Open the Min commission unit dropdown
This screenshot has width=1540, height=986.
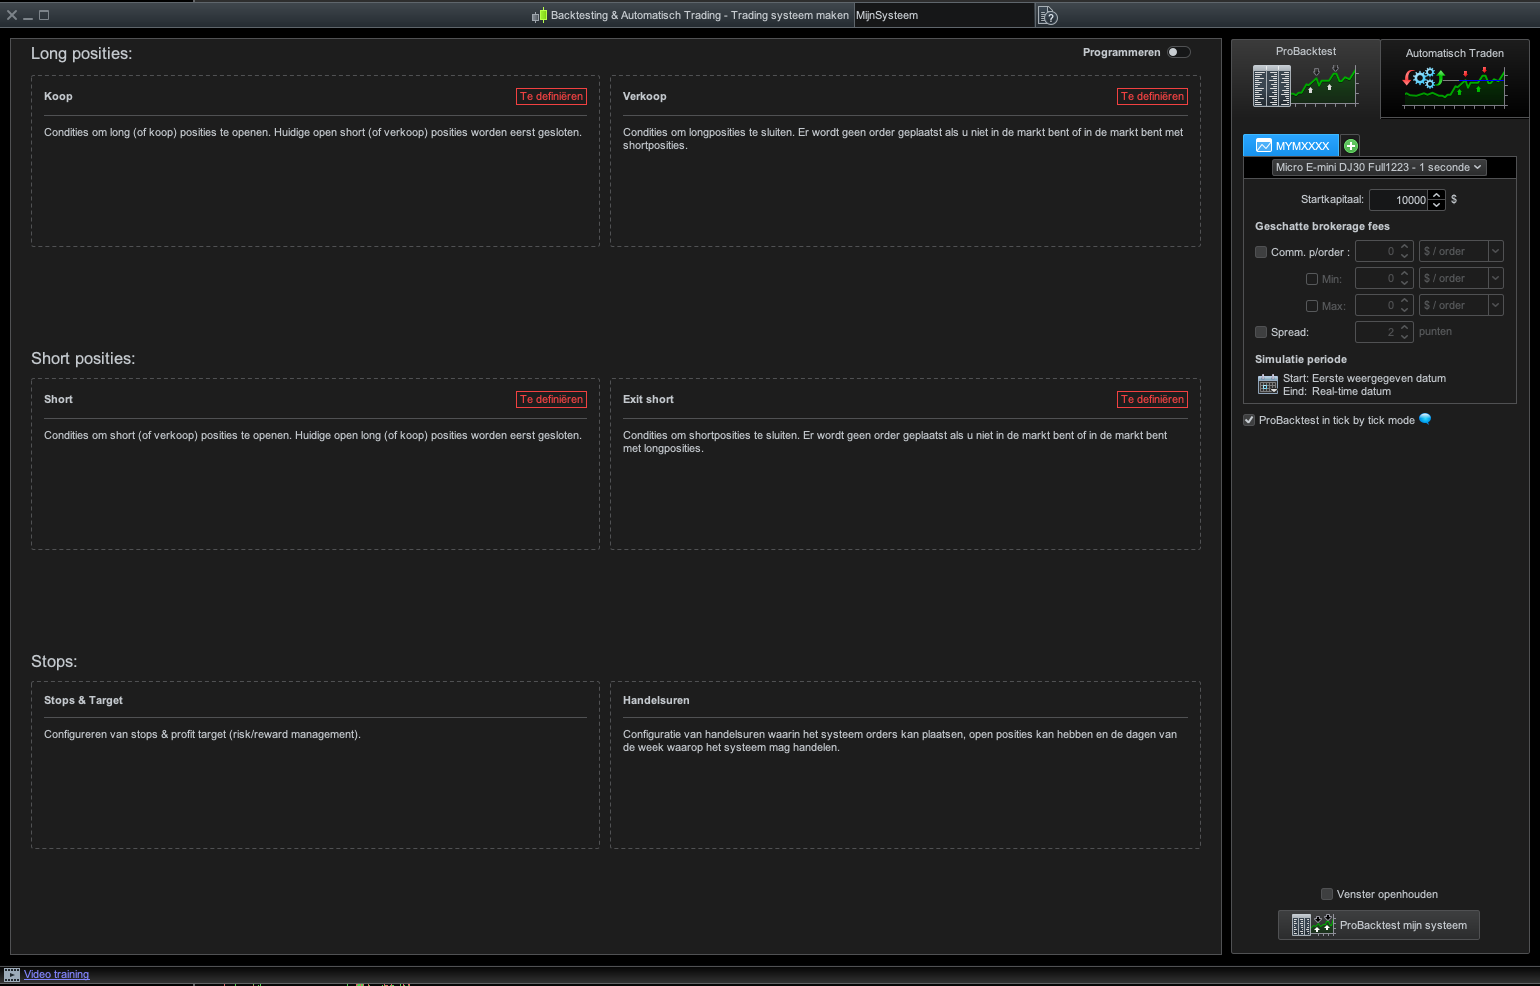tap(1461, 278)
